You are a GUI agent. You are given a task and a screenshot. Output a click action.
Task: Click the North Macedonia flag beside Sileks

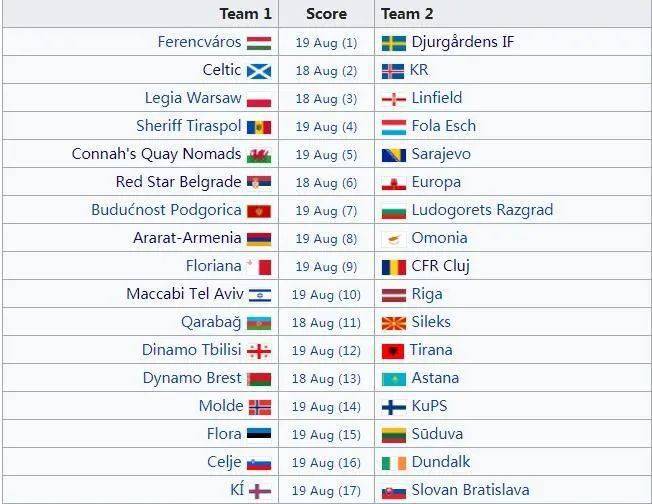tap(393, 323)
